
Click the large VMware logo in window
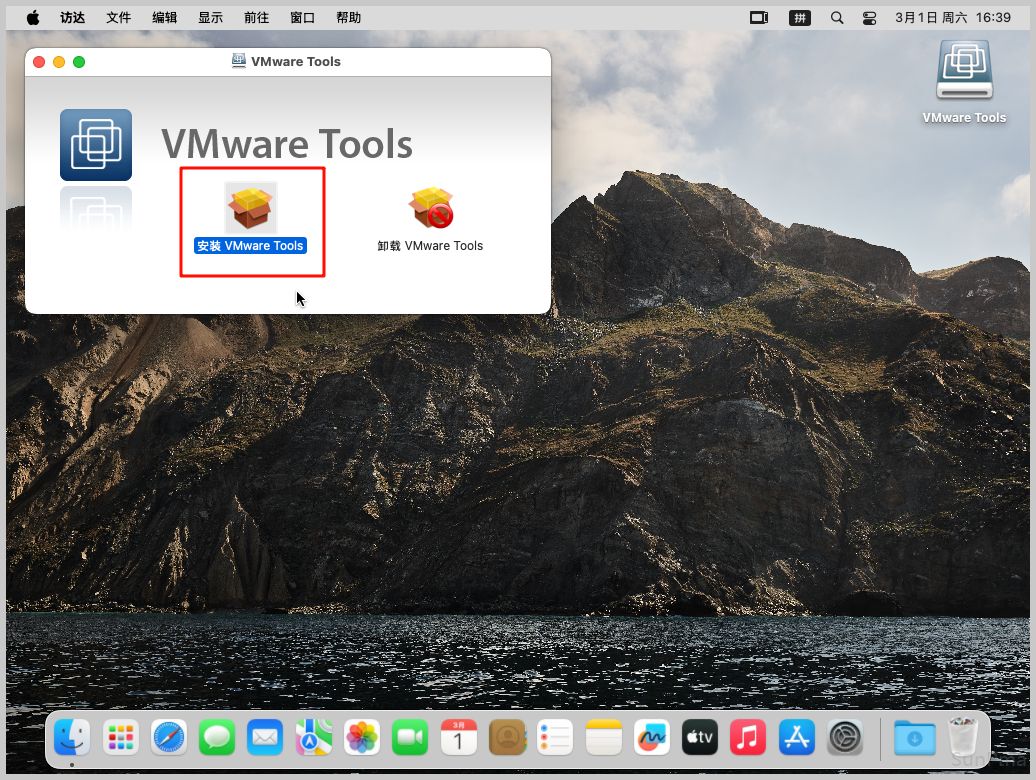pyautogui.click(x=96, y=145)
